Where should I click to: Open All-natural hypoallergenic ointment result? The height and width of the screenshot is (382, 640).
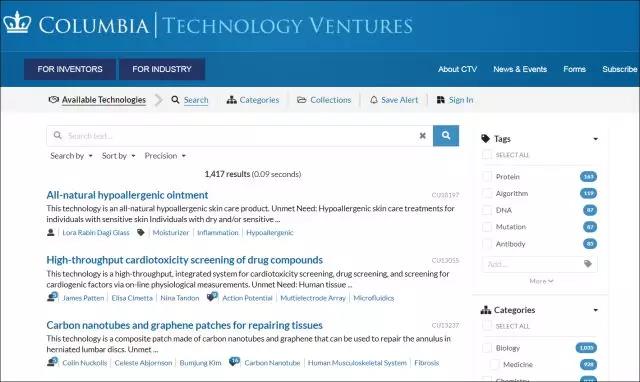click(127, 195)
